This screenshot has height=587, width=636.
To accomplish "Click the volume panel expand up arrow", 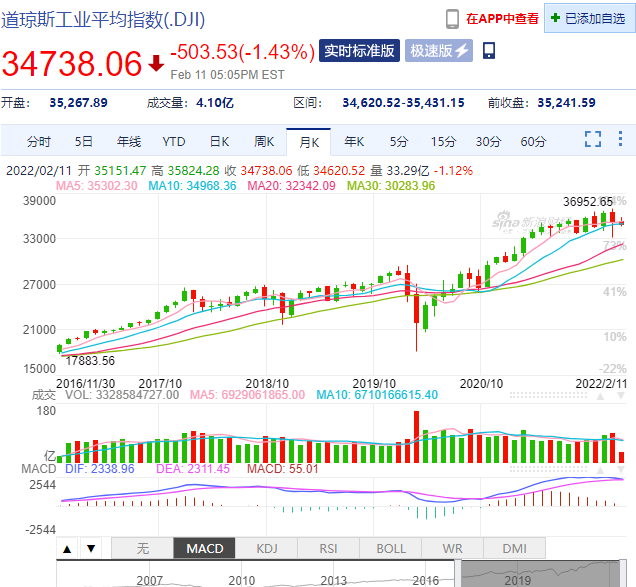I will coord(600,396).
